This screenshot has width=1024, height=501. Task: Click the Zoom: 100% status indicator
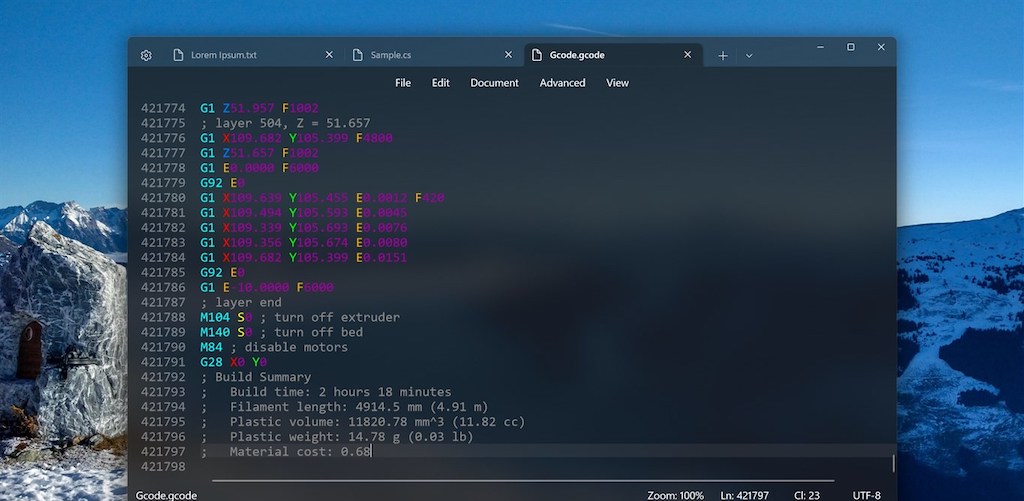tap(676, 495)
